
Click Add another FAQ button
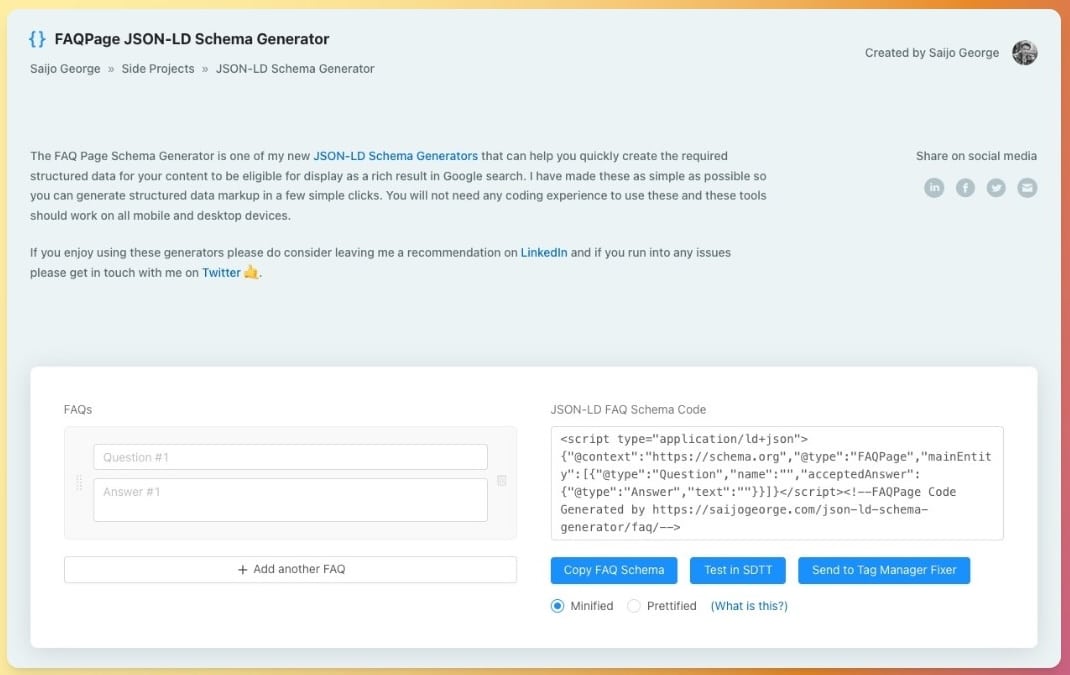[x=290, y=569]
